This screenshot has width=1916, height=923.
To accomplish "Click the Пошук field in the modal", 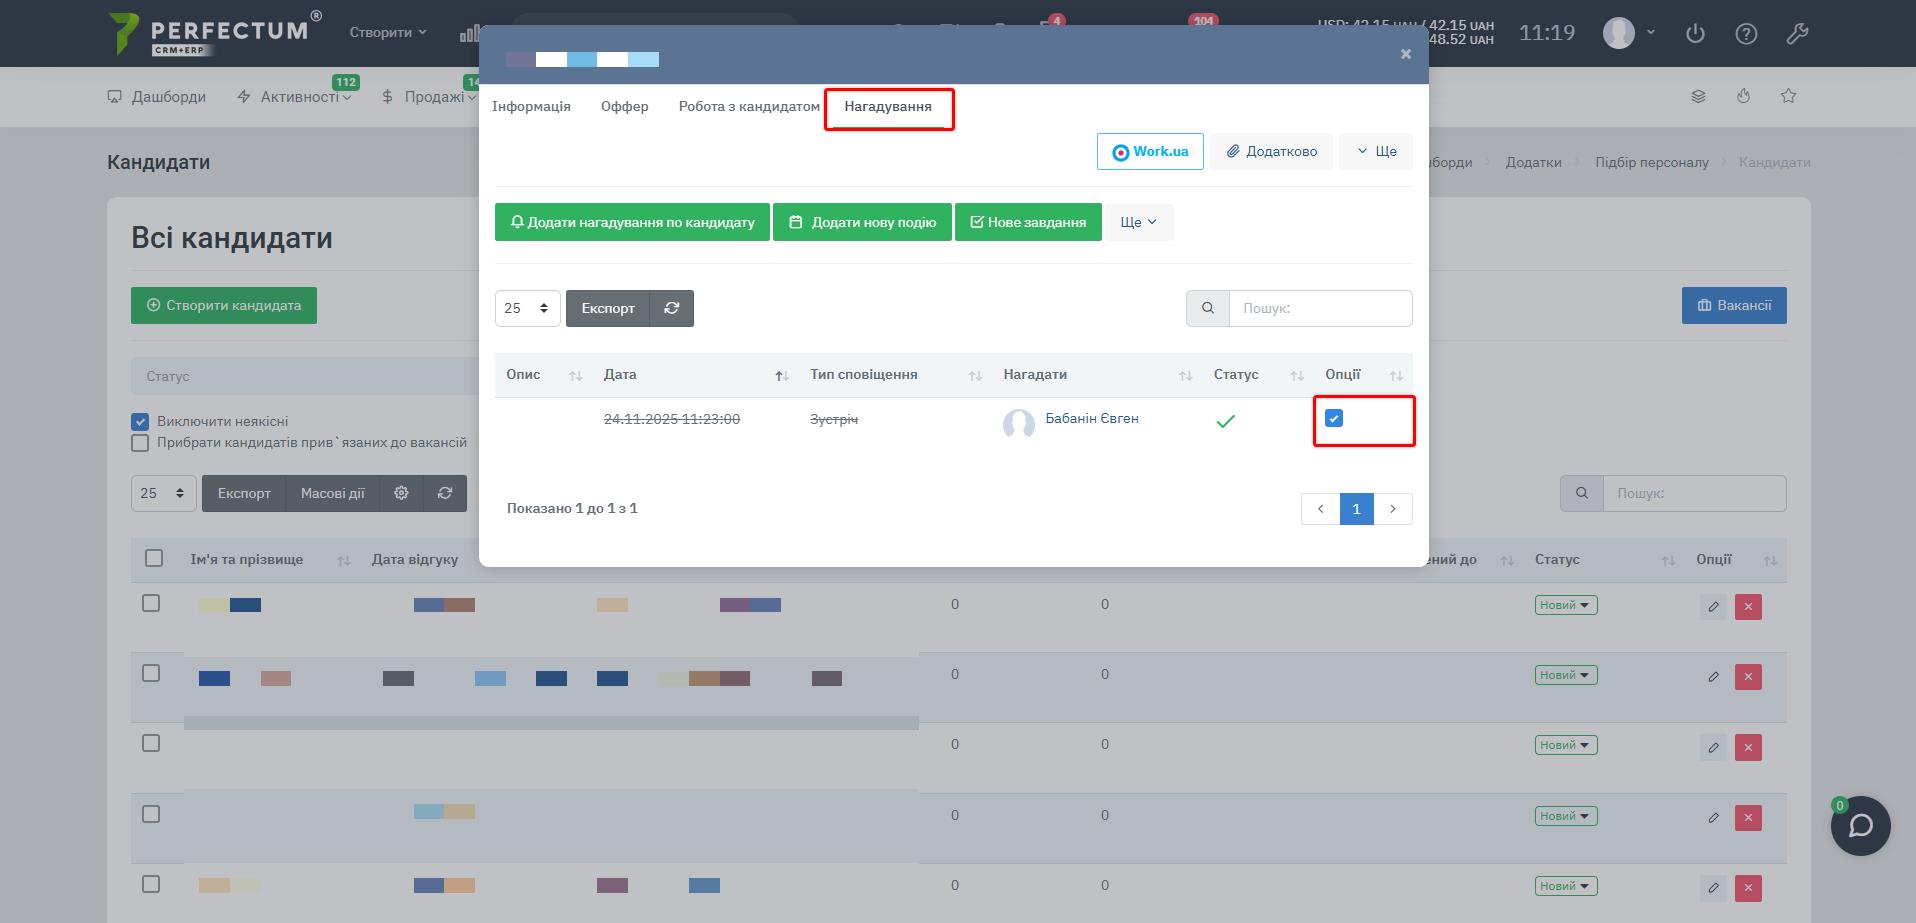I will [1320, 308].
